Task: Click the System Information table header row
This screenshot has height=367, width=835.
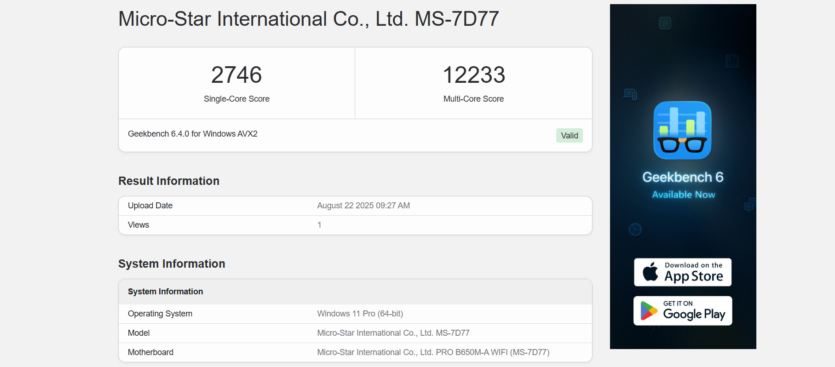Action: tap(355, 291)
